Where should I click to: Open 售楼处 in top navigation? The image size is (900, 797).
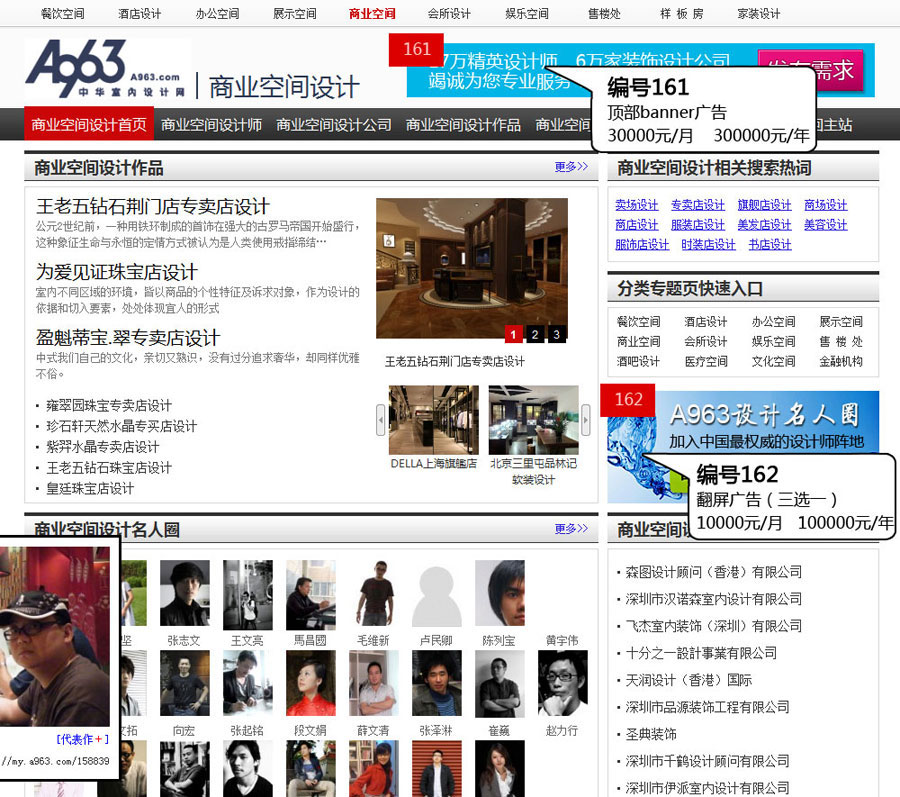tap(604, 13)
